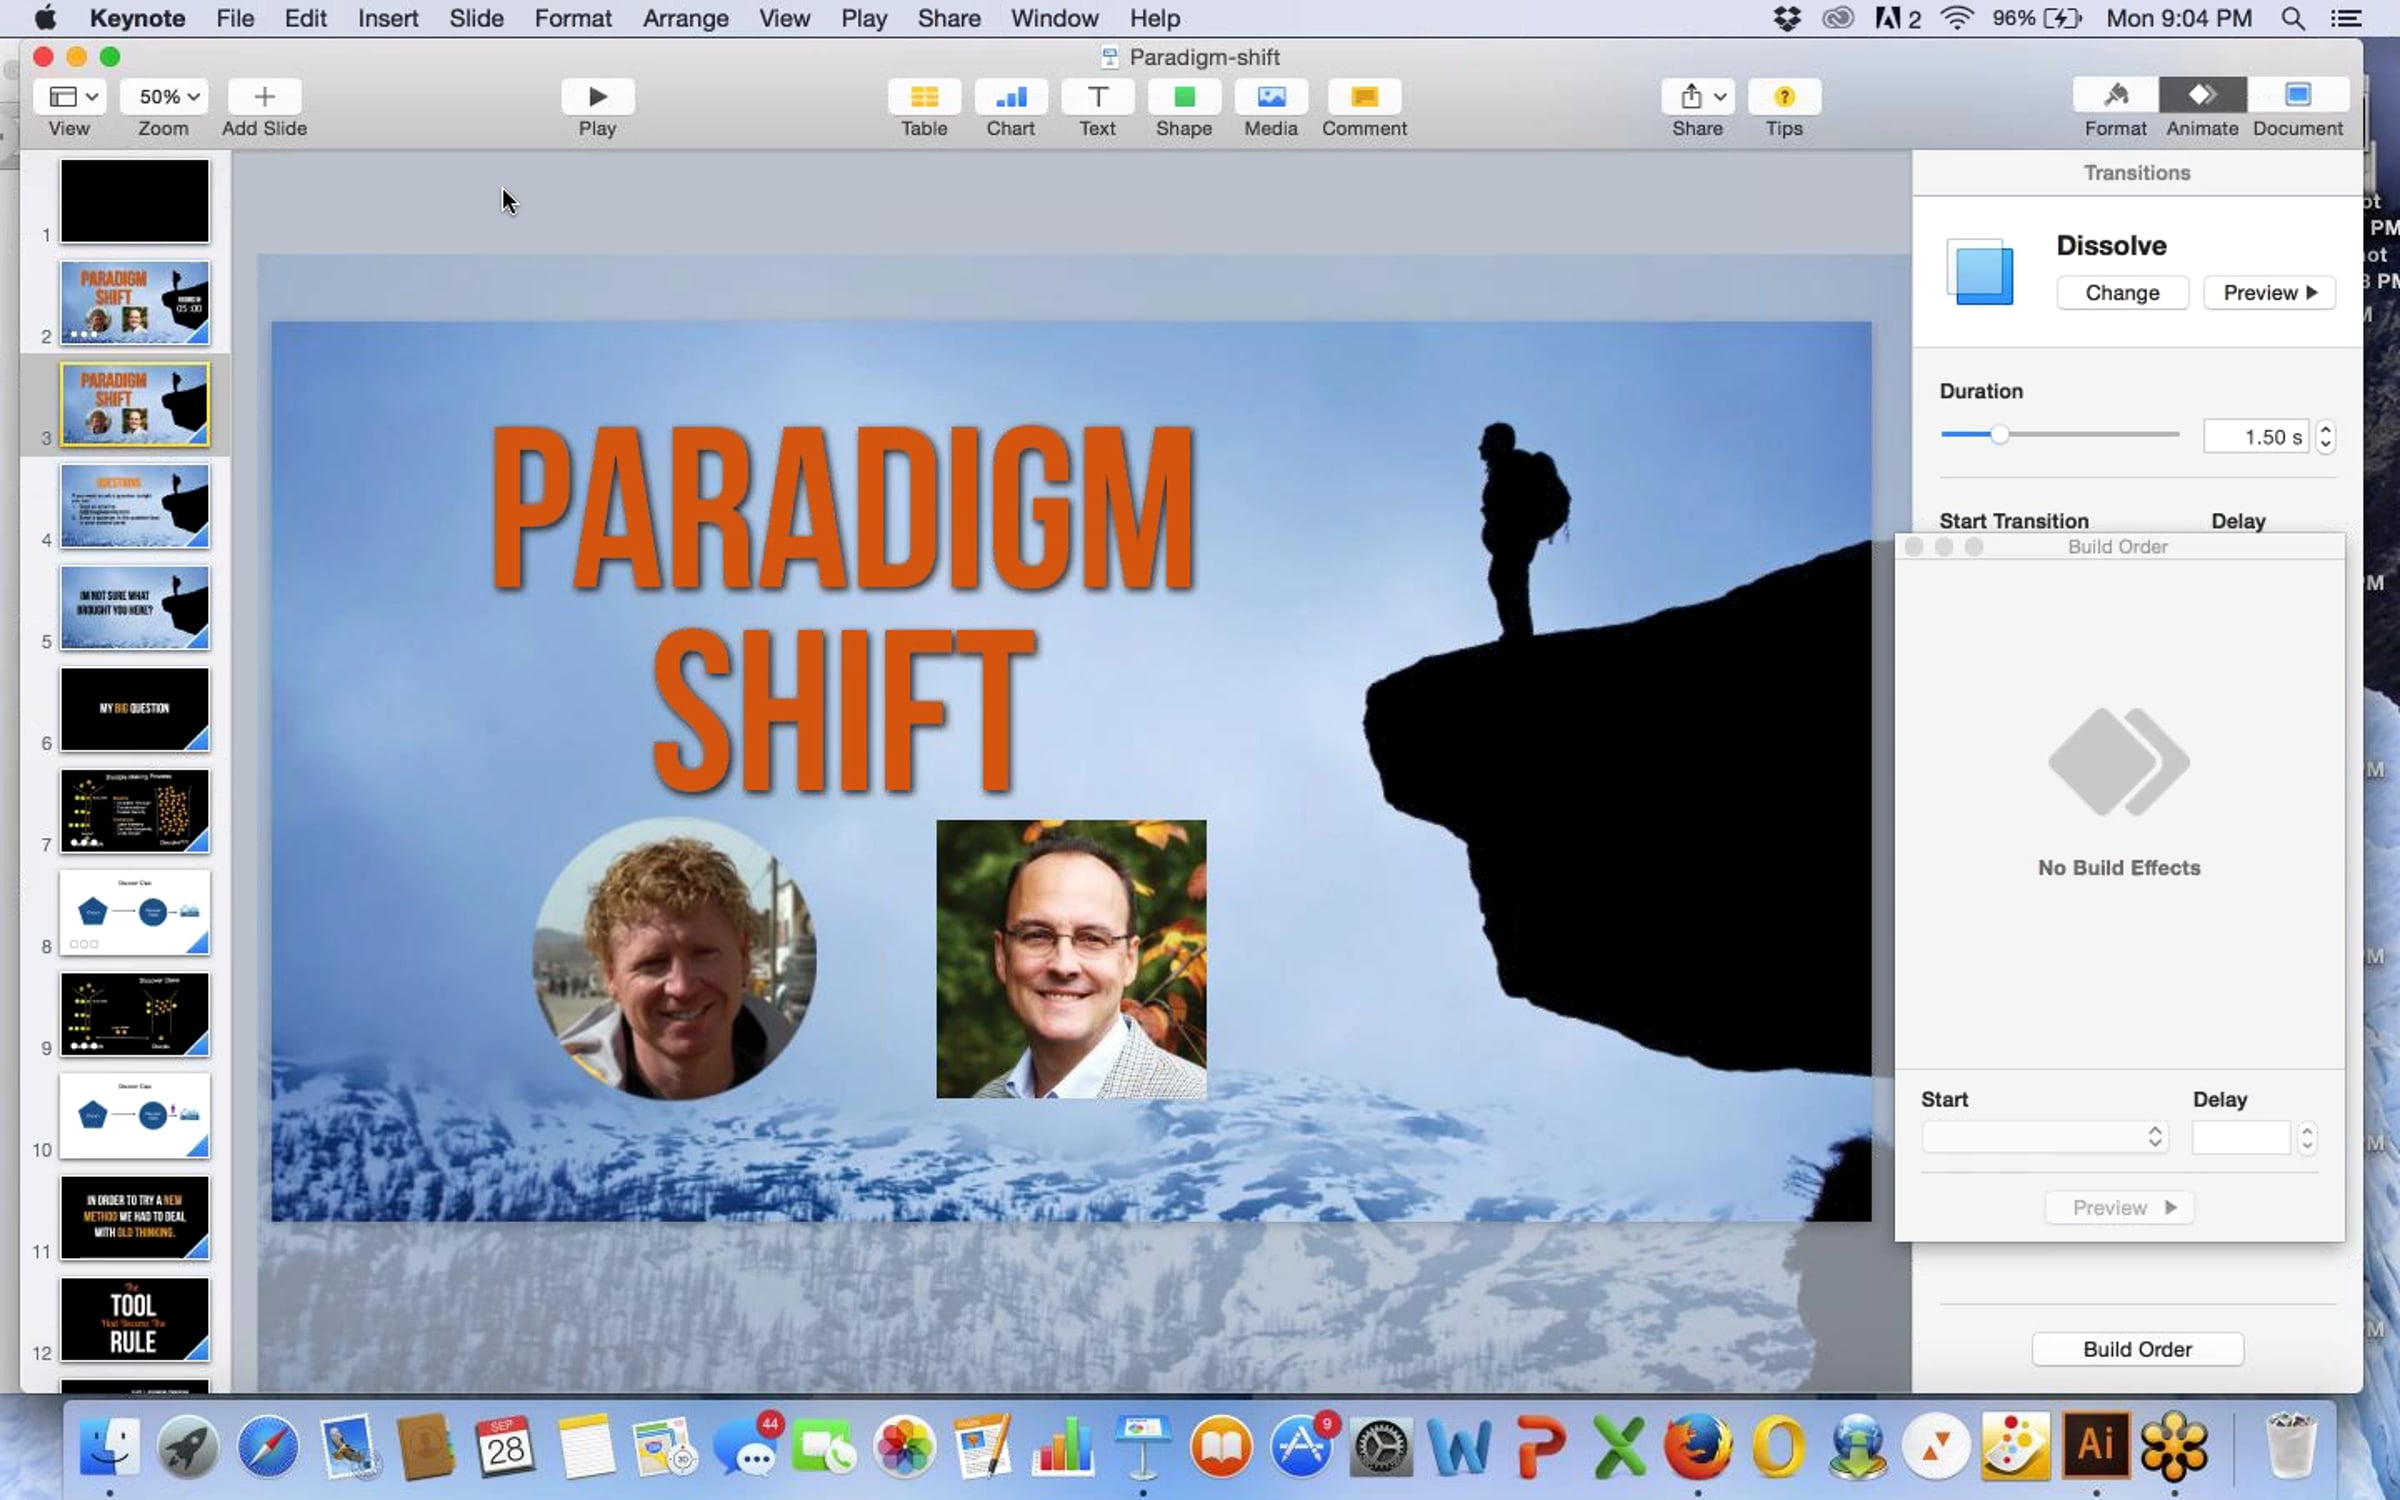Click the Change transition button

(x=2122, y=293)
